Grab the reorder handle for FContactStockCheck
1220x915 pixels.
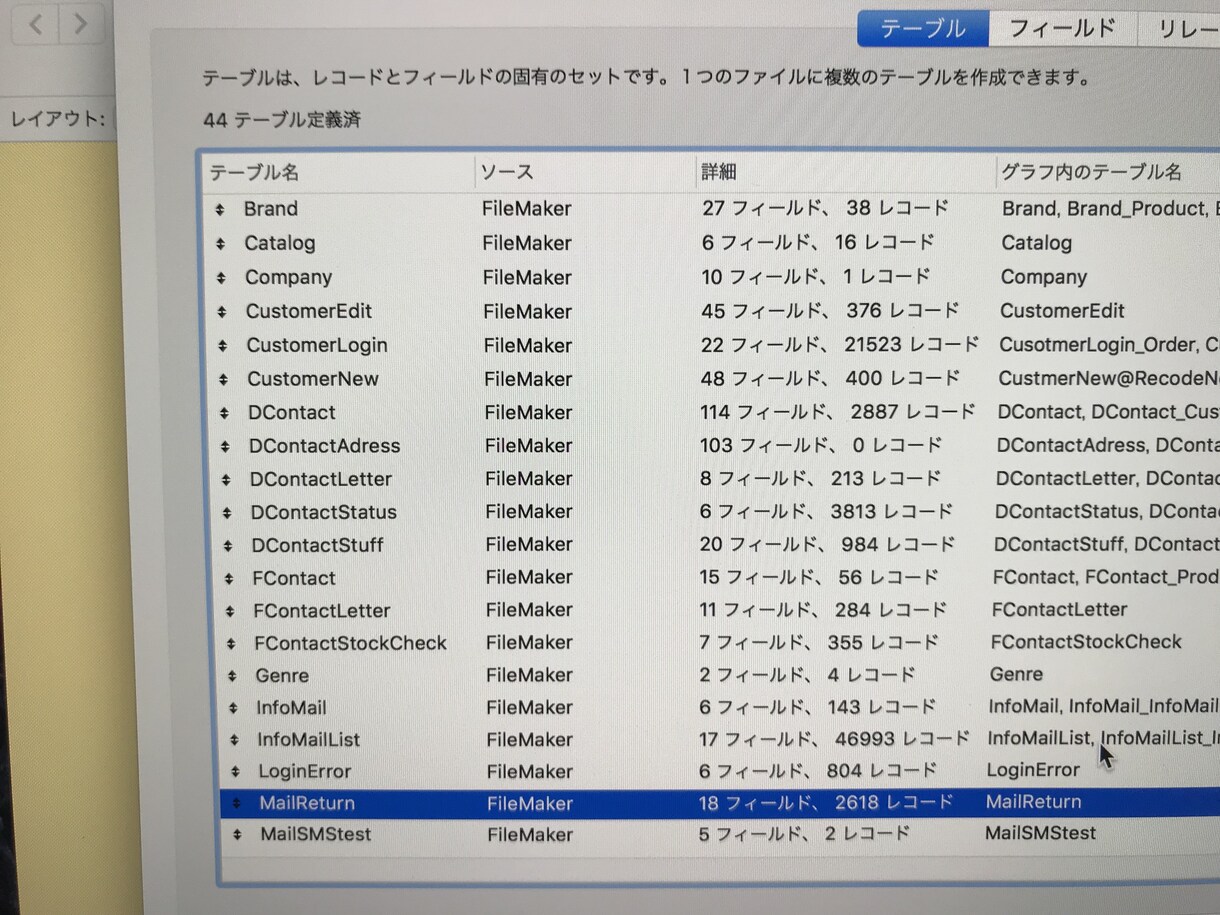click(x=232, y=644)
